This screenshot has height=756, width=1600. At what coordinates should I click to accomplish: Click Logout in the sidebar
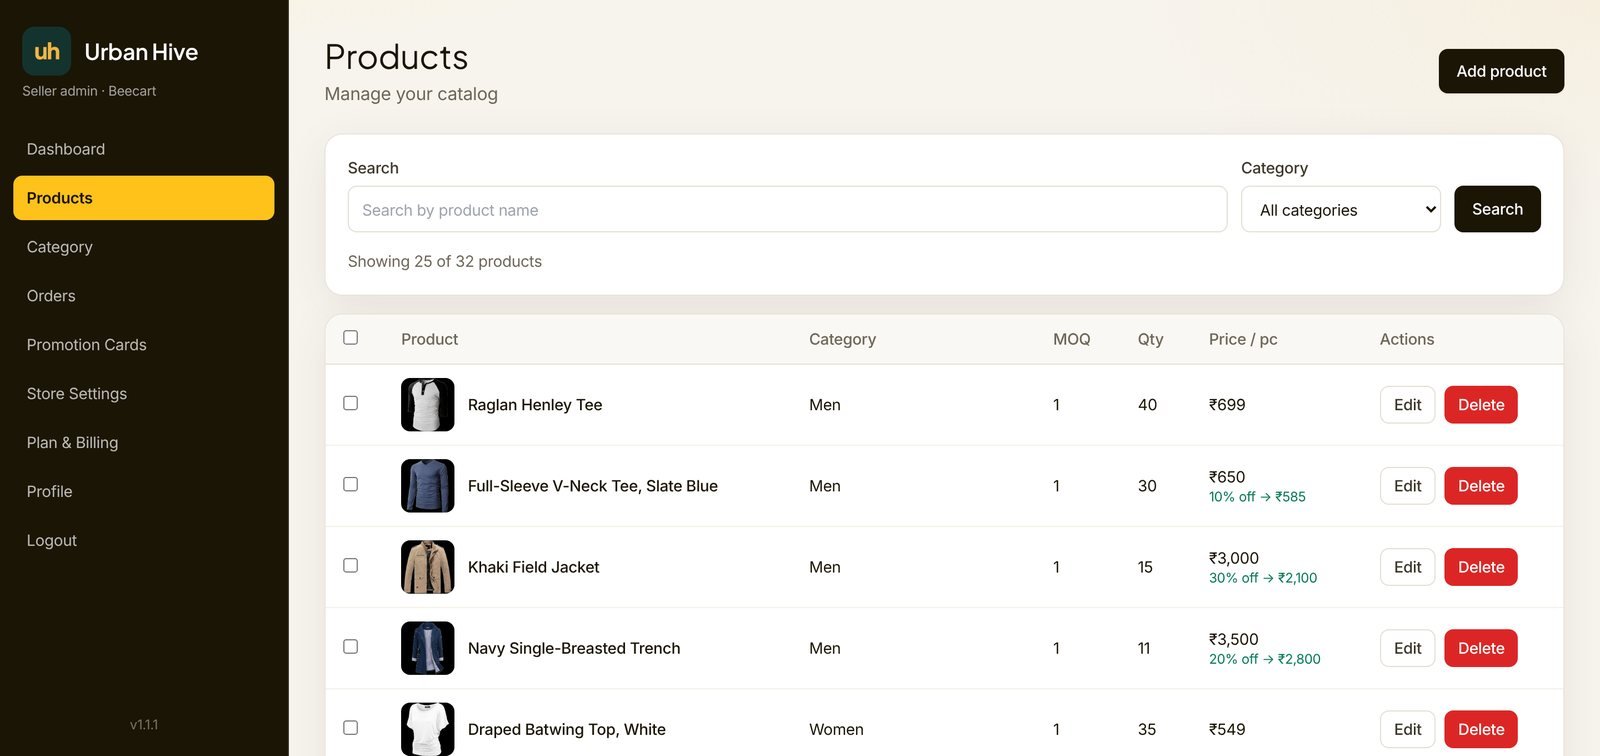pyautogui.click(x=143, y=541)
